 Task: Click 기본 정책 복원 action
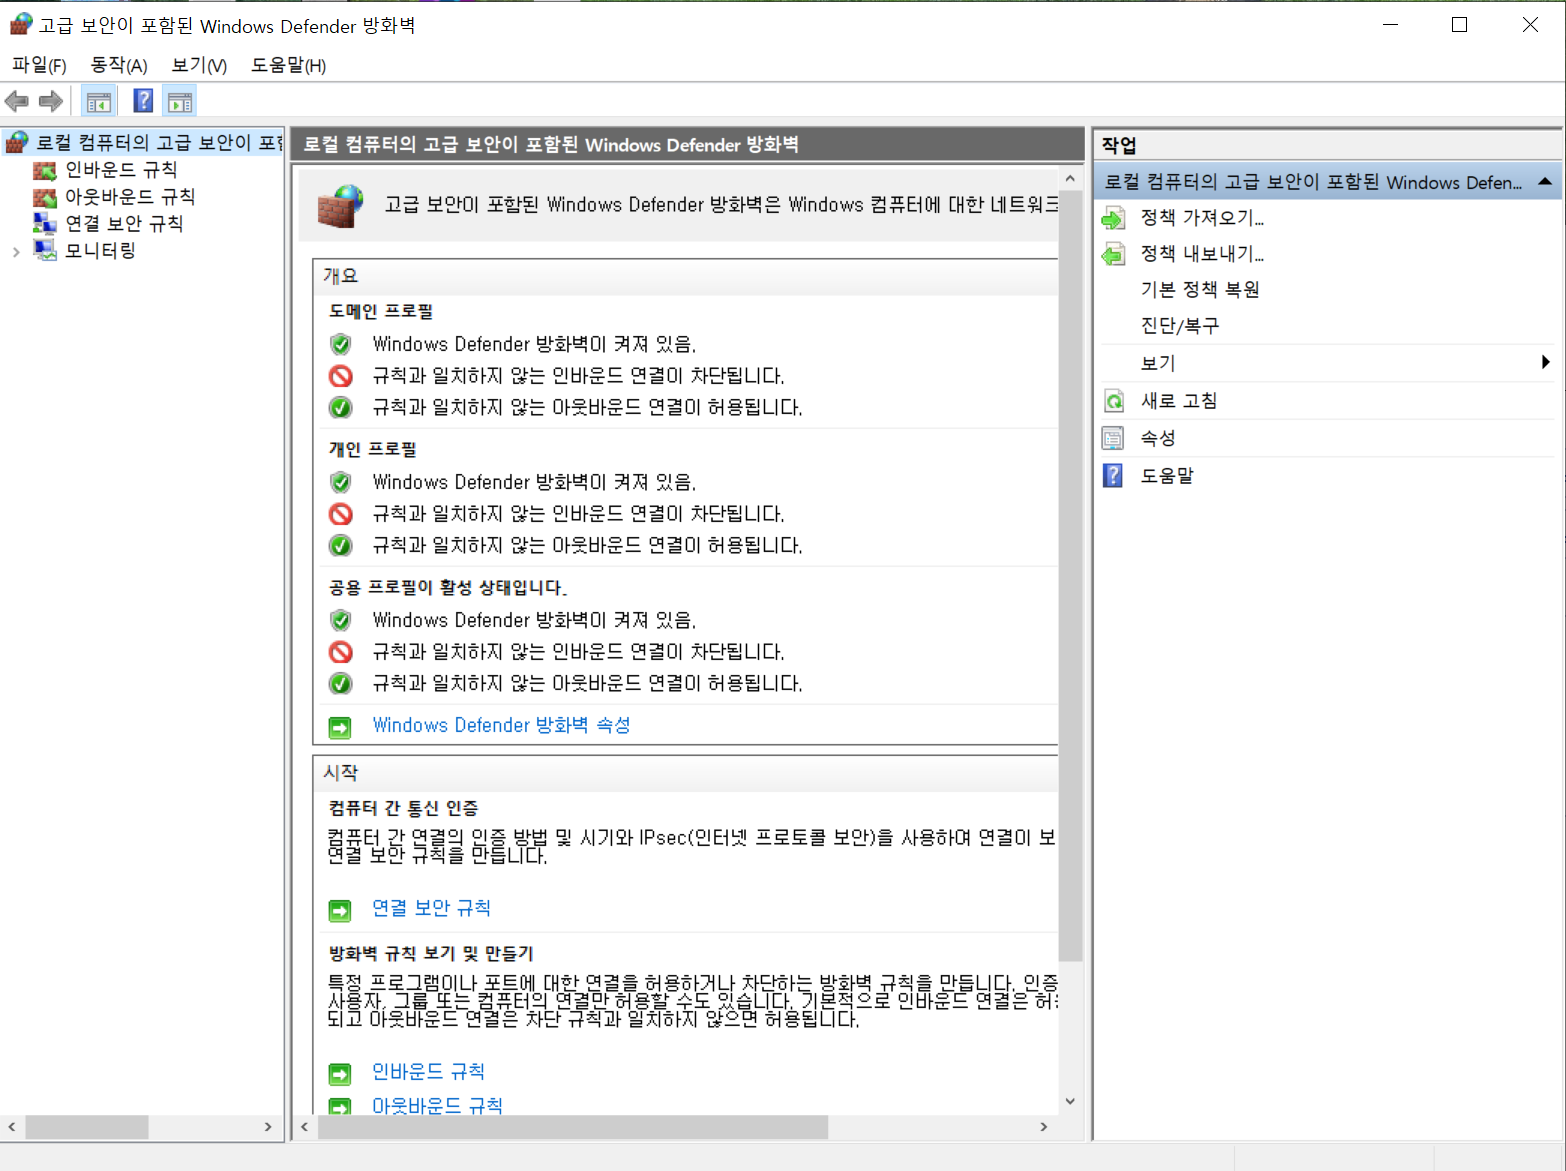[1200, 290]
